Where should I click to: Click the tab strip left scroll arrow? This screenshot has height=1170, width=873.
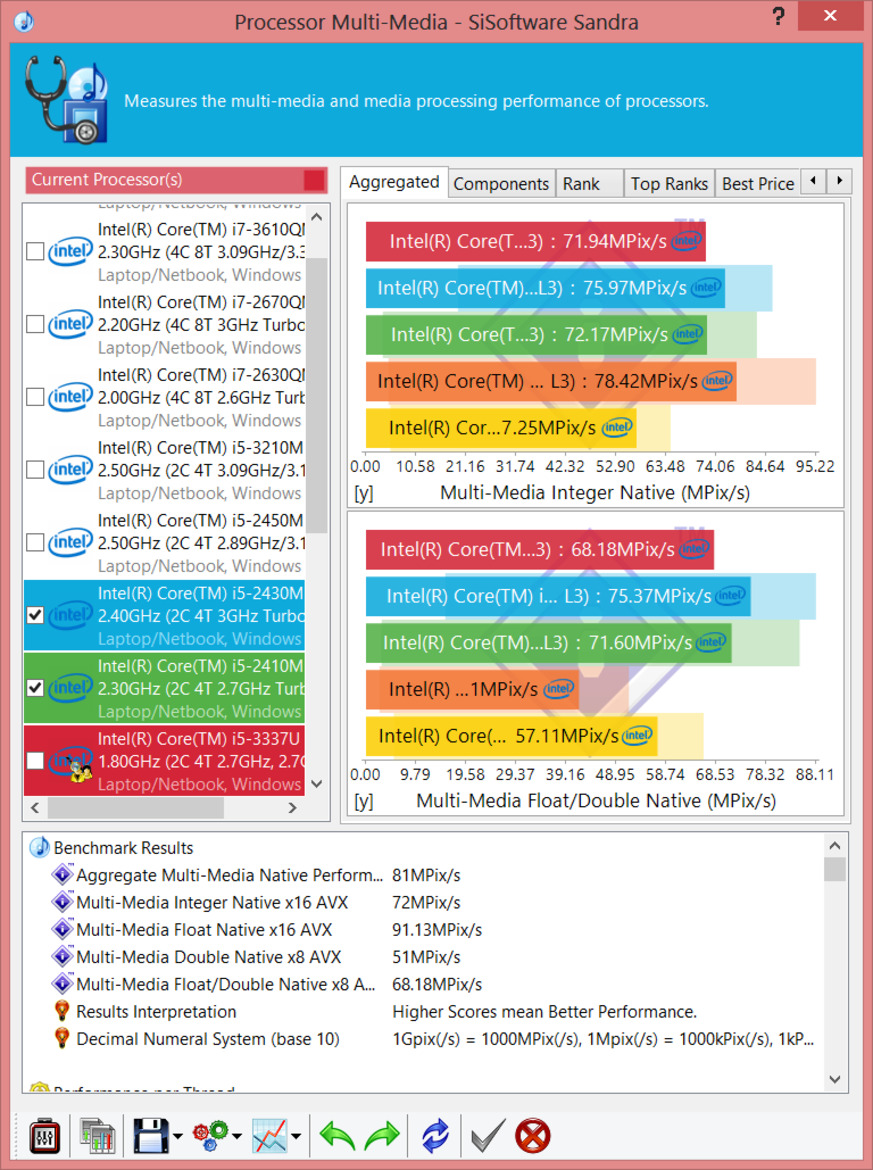point(813,181)
